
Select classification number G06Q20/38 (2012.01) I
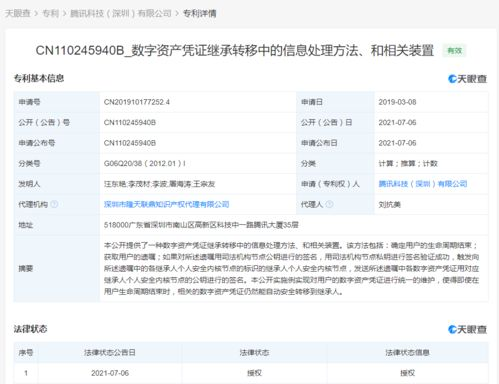(145, 163)
